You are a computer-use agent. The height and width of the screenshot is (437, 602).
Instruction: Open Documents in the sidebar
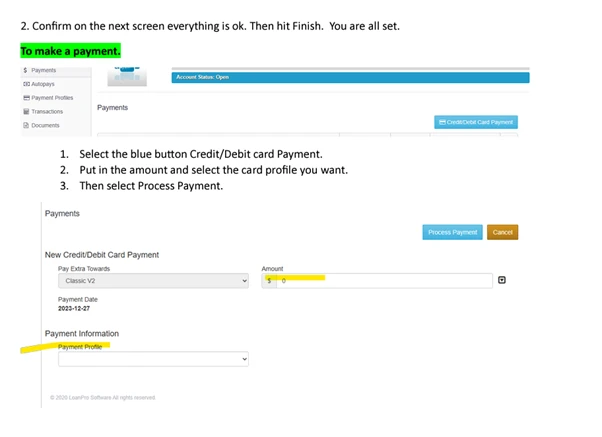pos(45,126)
